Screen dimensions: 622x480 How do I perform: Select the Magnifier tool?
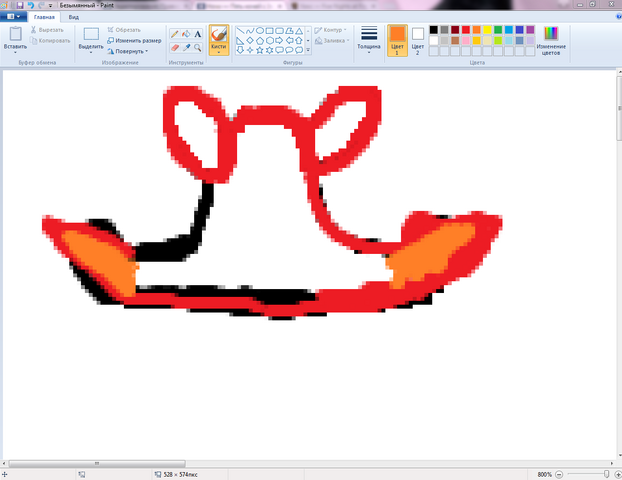pos(198,48)
